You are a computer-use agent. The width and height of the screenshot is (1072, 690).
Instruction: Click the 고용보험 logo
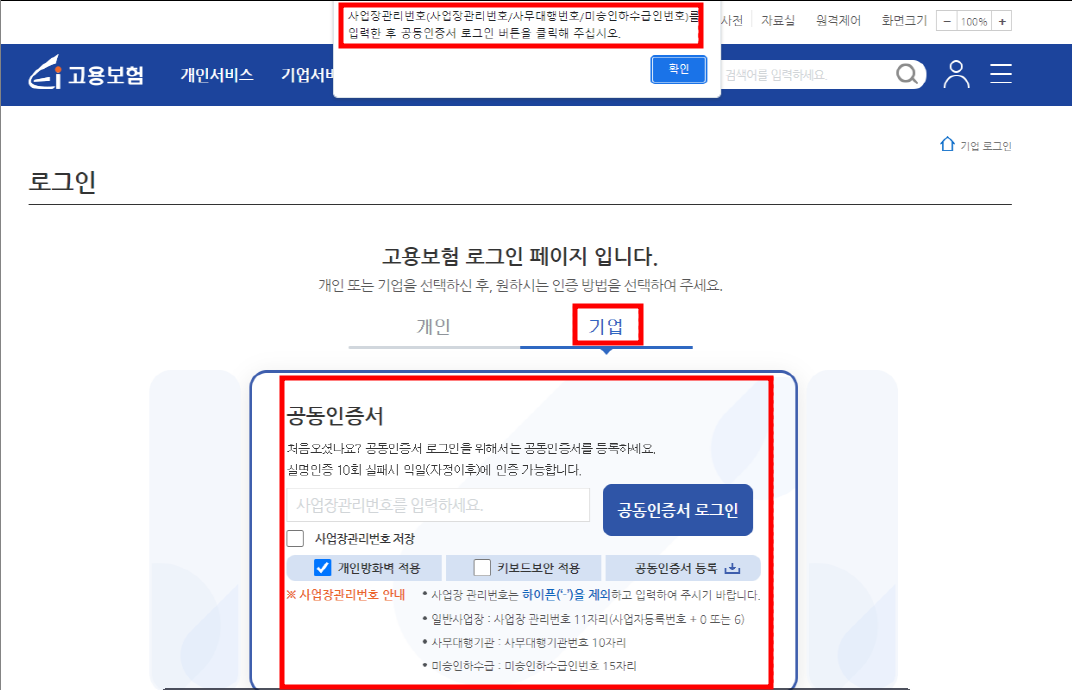click(88, 73)
